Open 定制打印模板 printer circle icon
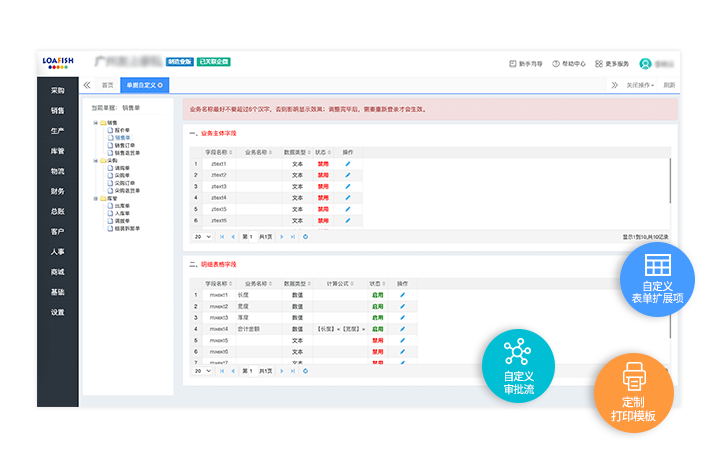Screen dimensions: 717x457 633,393
